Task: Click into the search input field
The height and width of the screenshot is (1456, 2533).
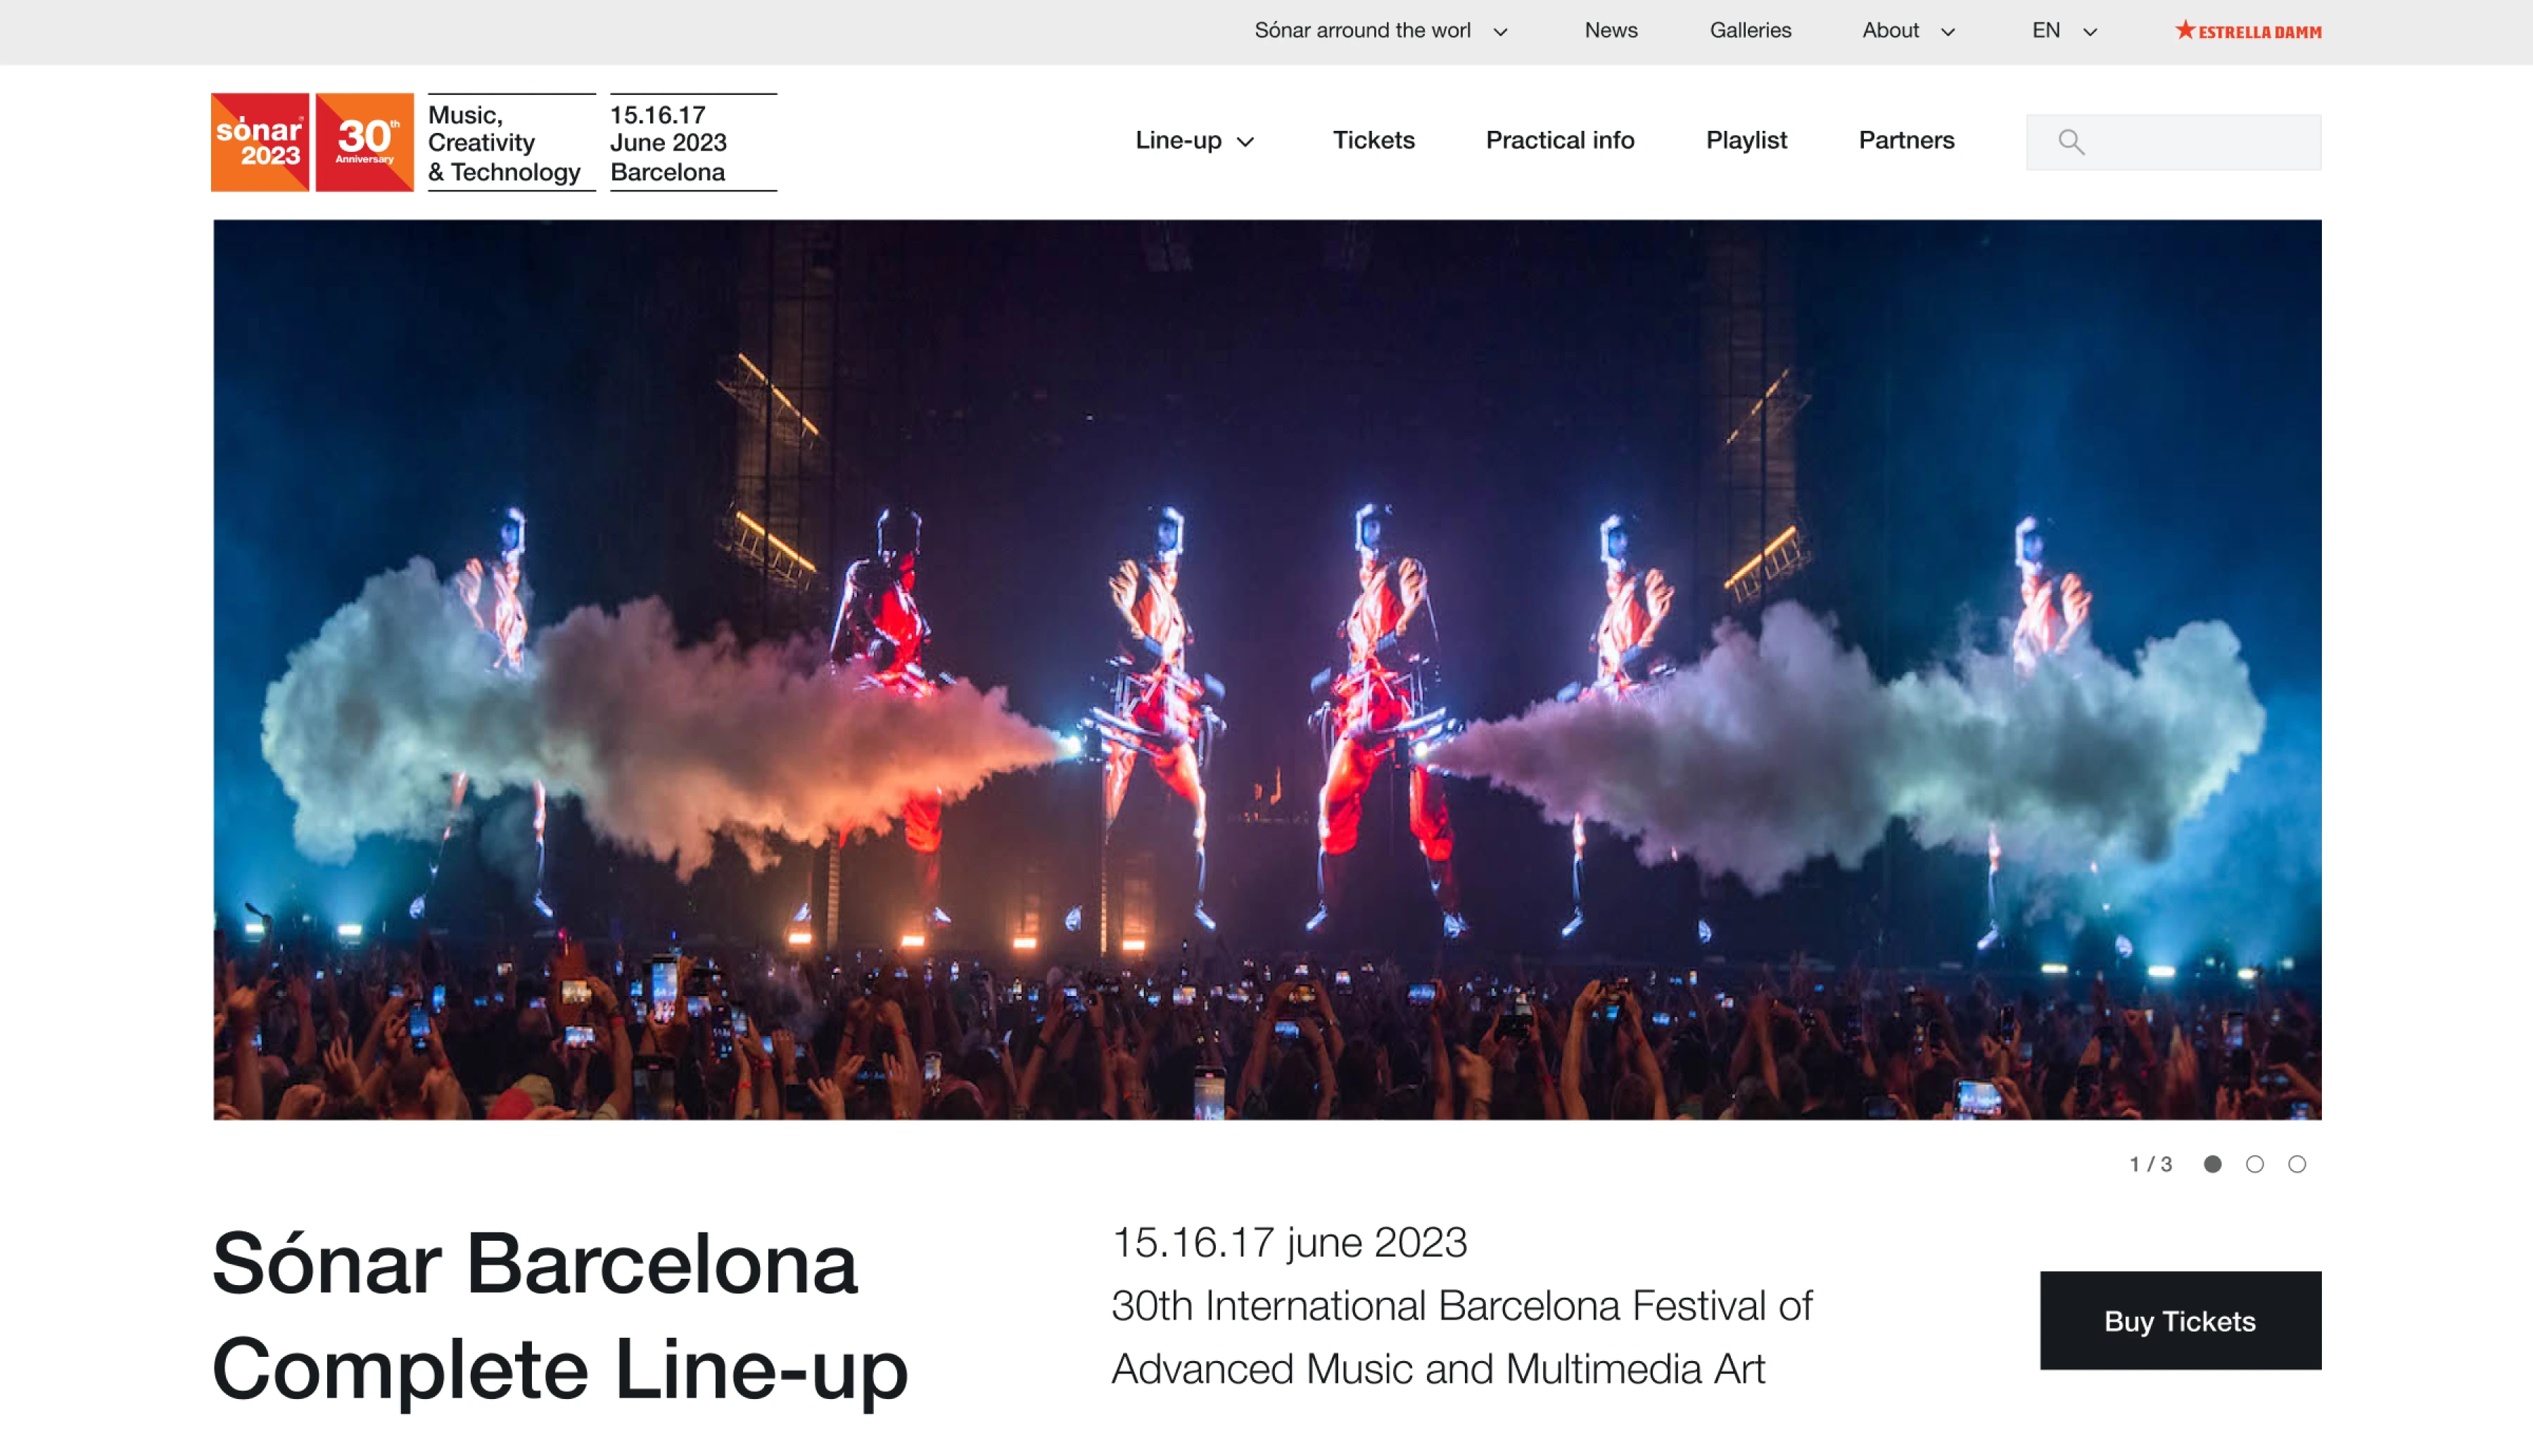Action: pyautogui.click(x=2174, y=142)
